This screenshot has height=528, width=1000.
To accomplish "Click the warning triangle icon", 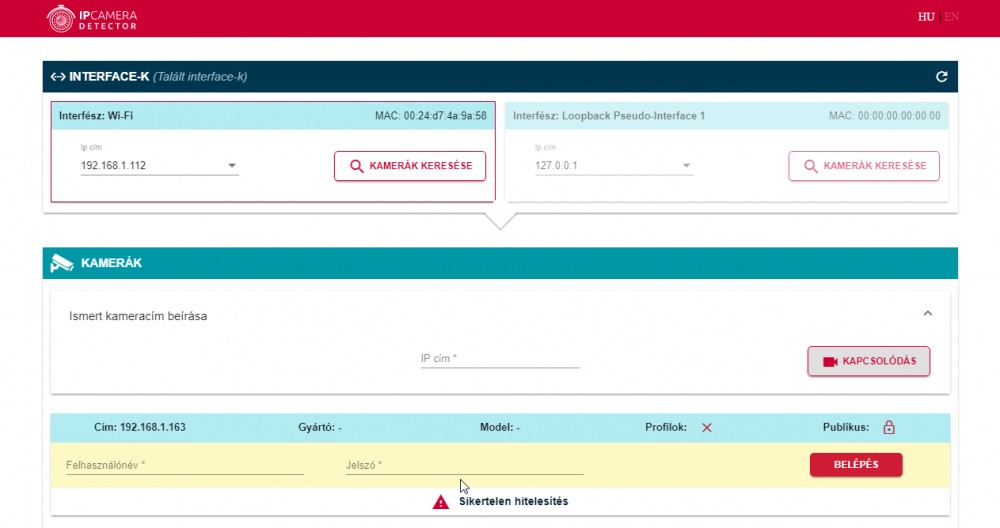I will pos(441,502).
